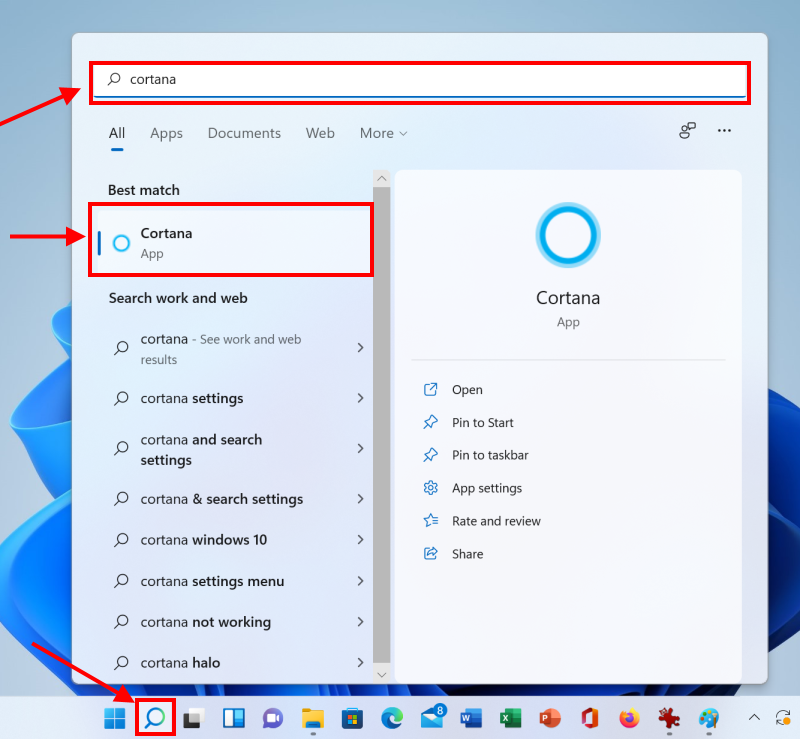Click scrollbar up arrow in results
Screen dimensions: 800x739
tap(382, 178)
